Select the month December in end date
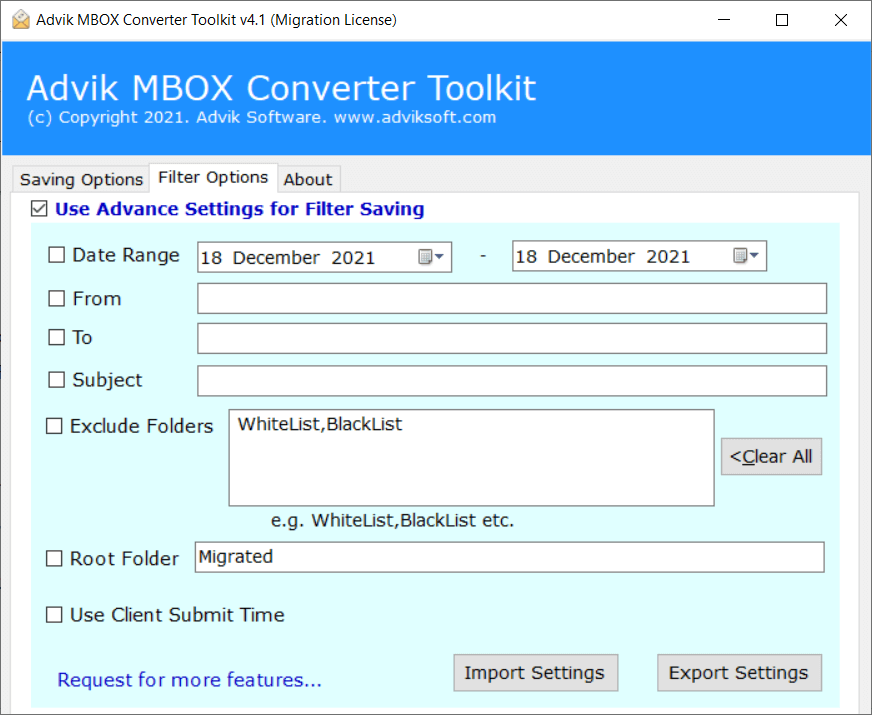 (x=591, y=256)
